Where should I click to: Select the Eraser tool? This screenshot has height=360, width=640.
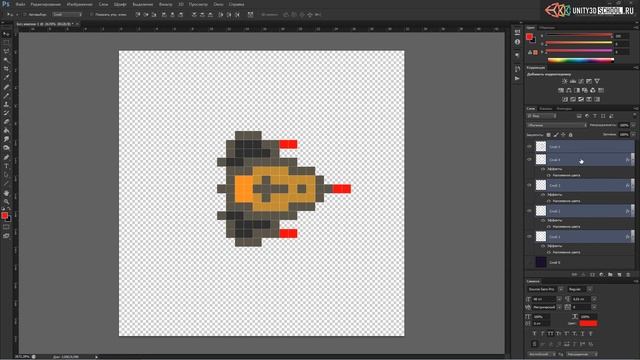6,122
